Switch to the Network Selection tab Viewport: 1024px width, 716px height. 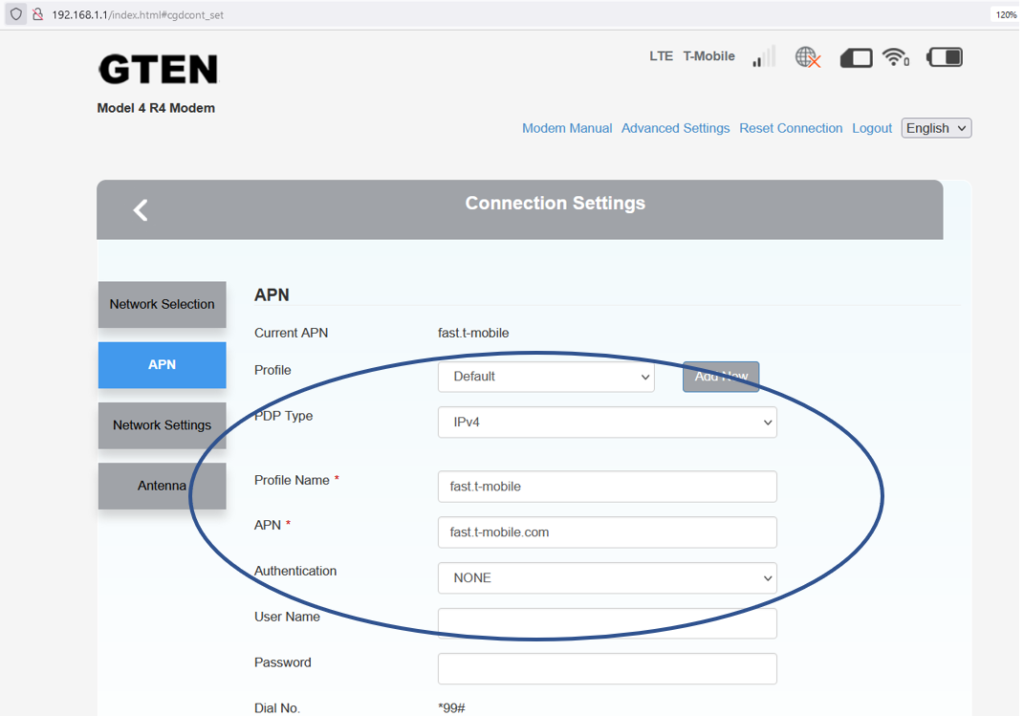click(162, 304)
